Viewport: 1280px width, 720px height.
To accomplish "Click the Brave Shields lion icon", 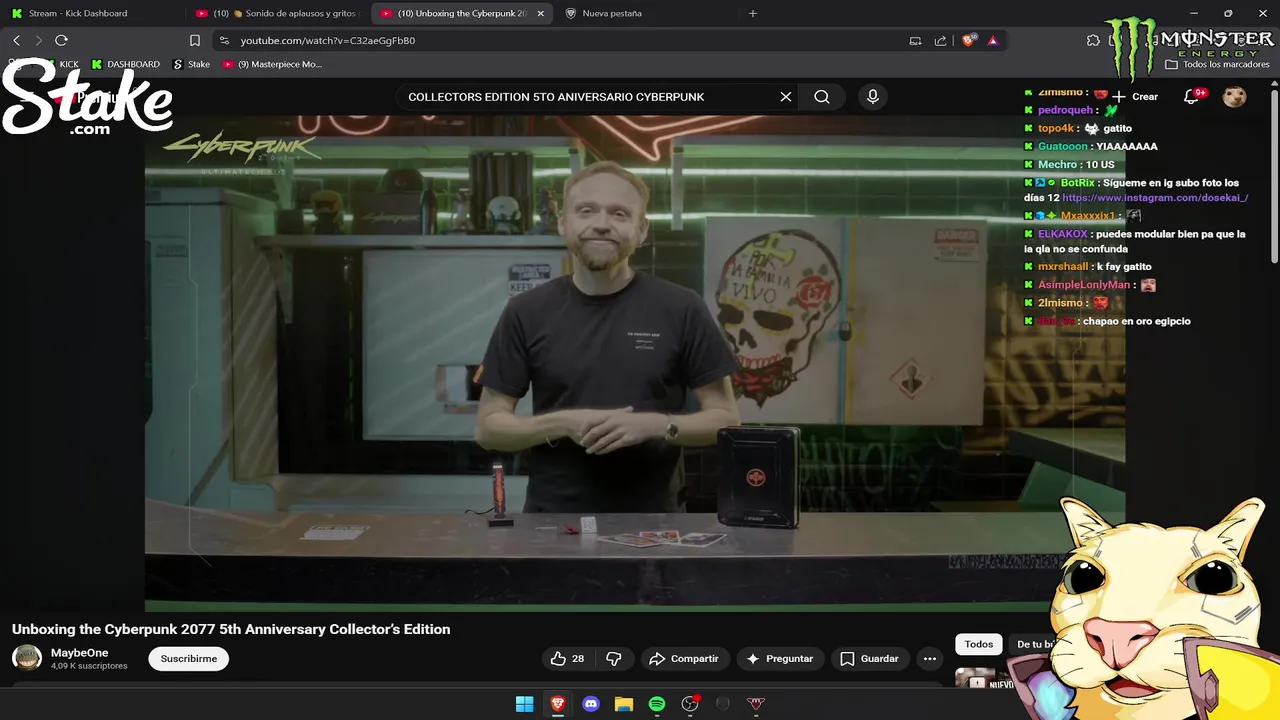I will [968, 40].
